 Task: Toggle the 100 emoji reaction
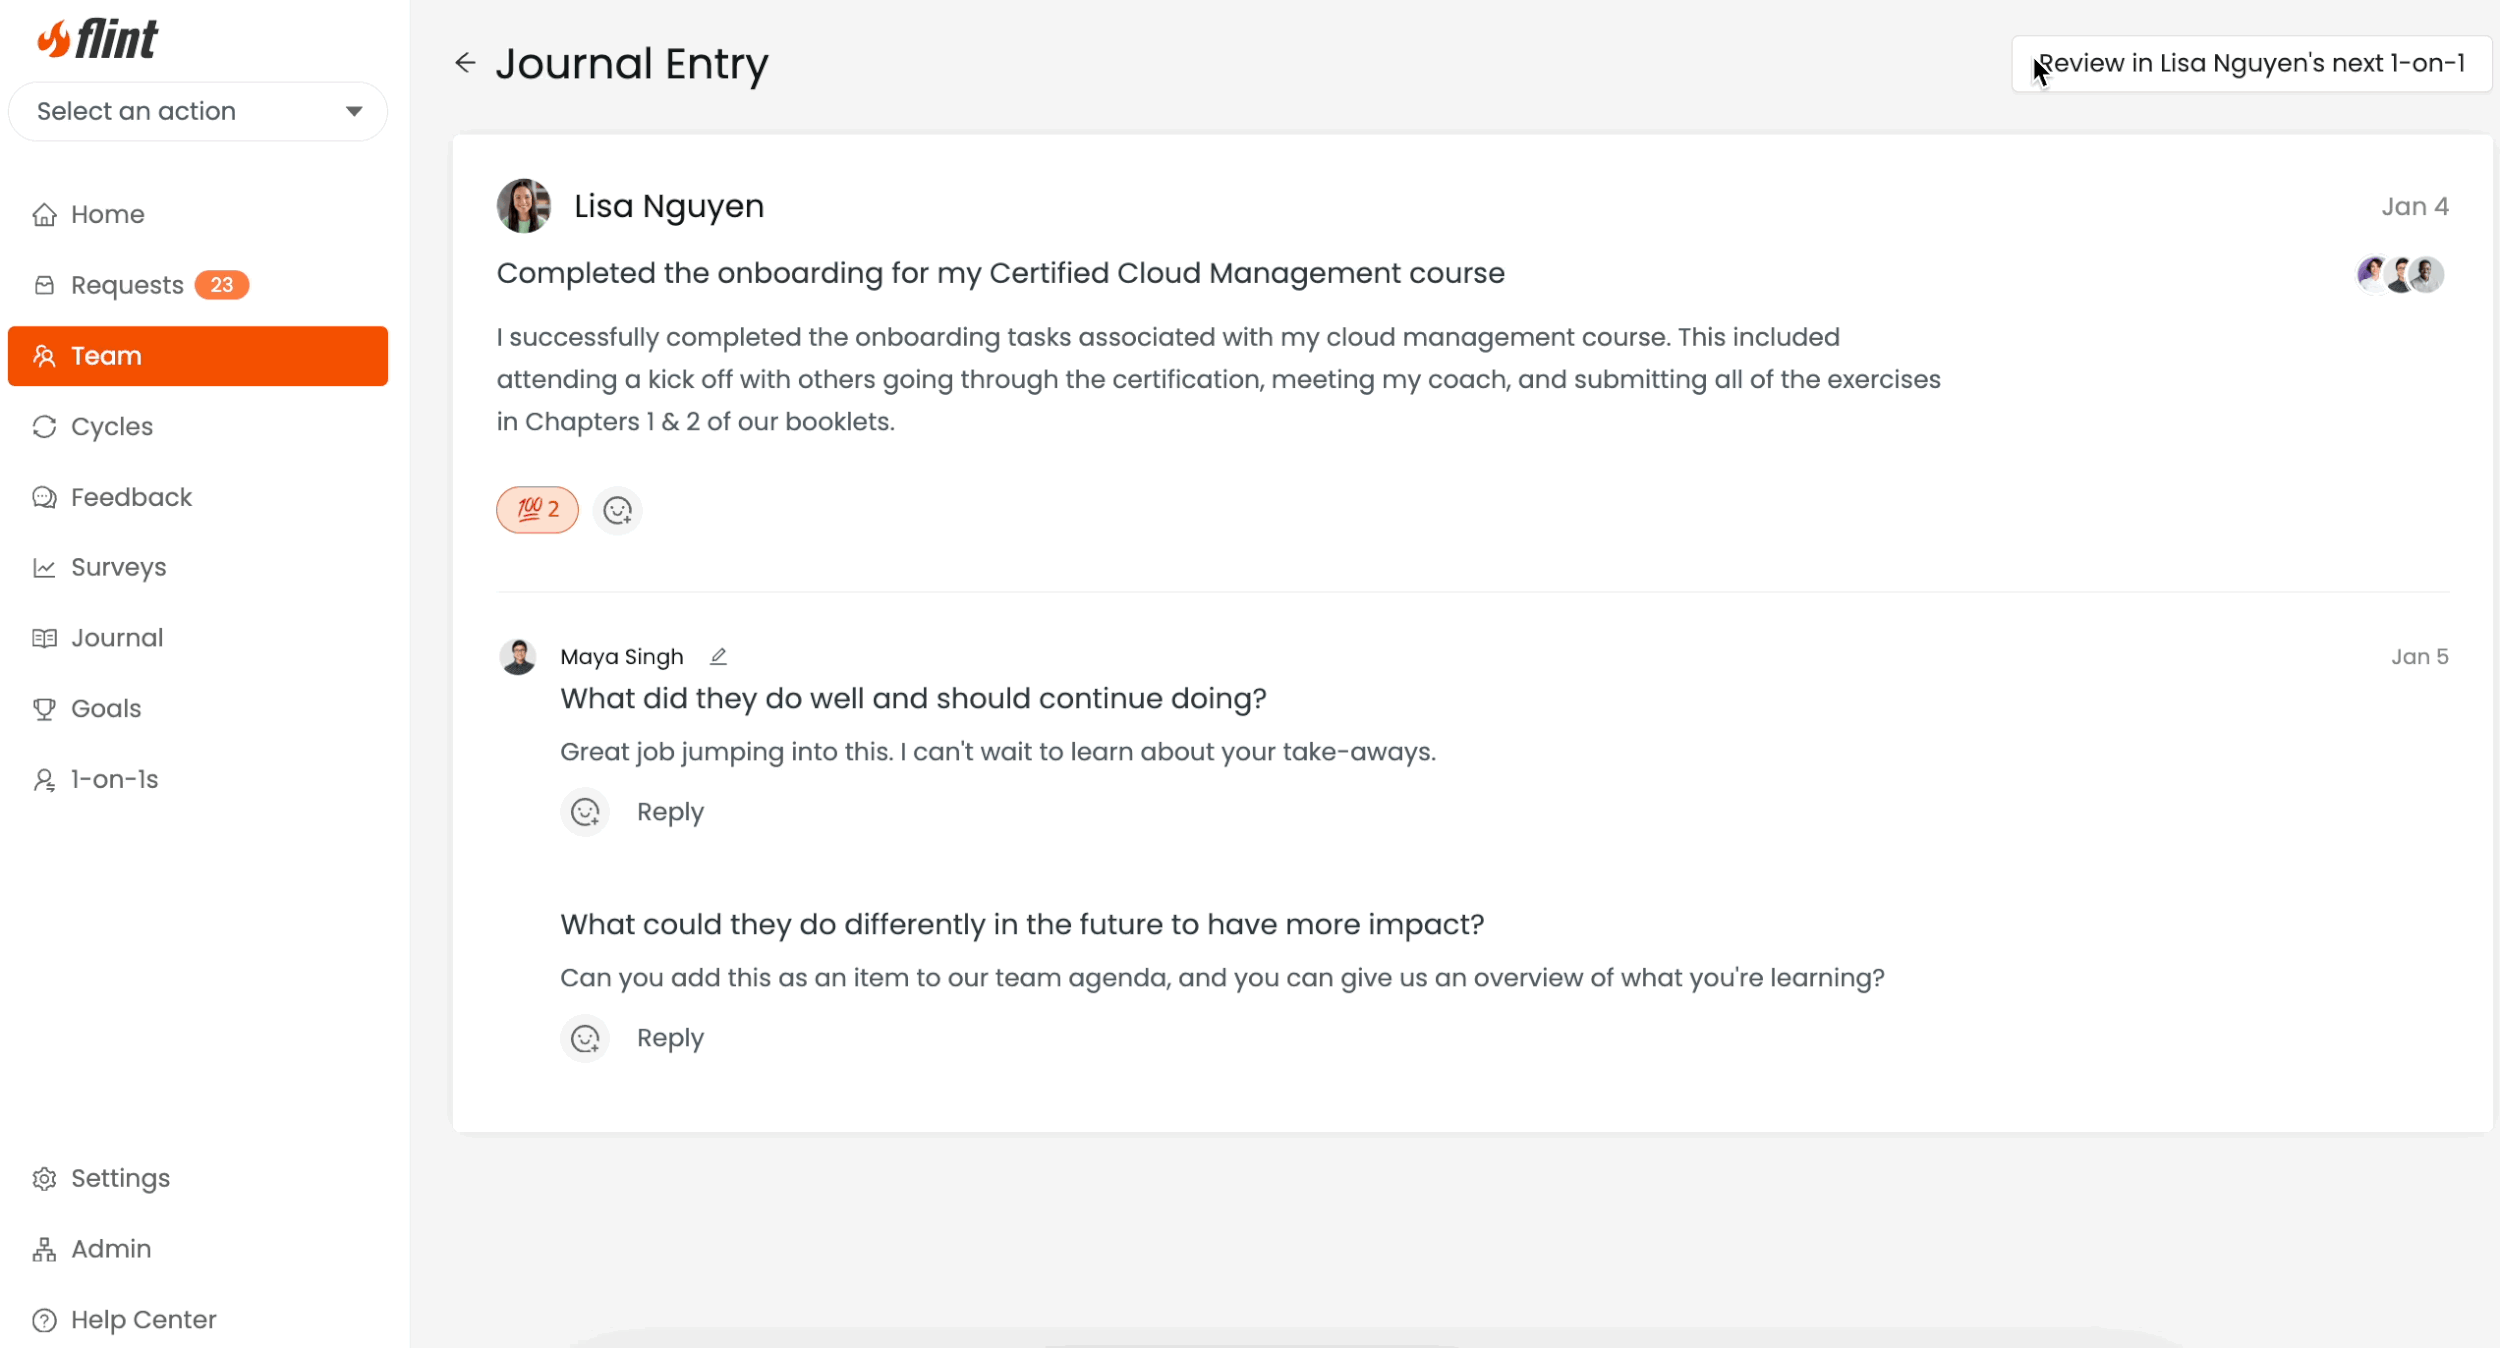[x=538, y=510]
